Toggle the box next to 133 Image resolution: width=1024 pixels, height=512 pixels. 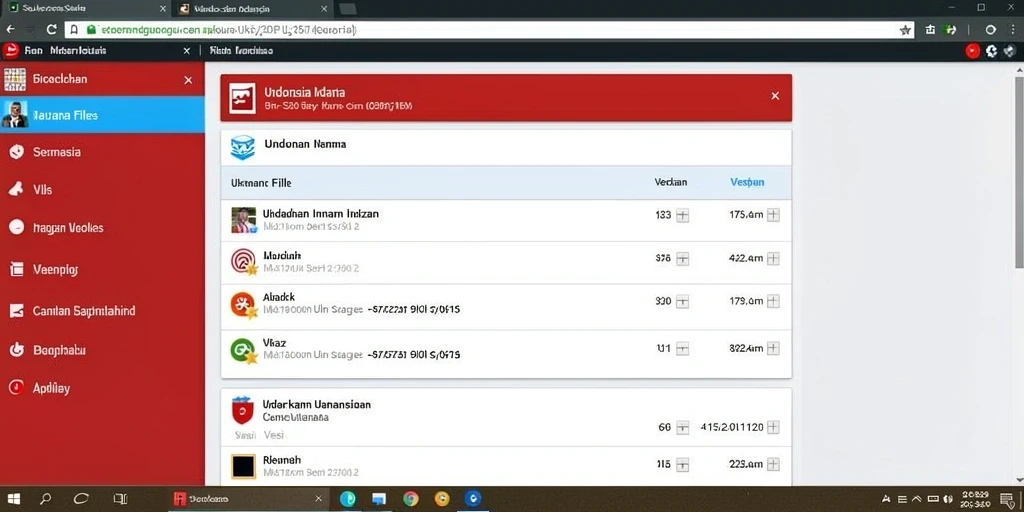tap(682, 216)
